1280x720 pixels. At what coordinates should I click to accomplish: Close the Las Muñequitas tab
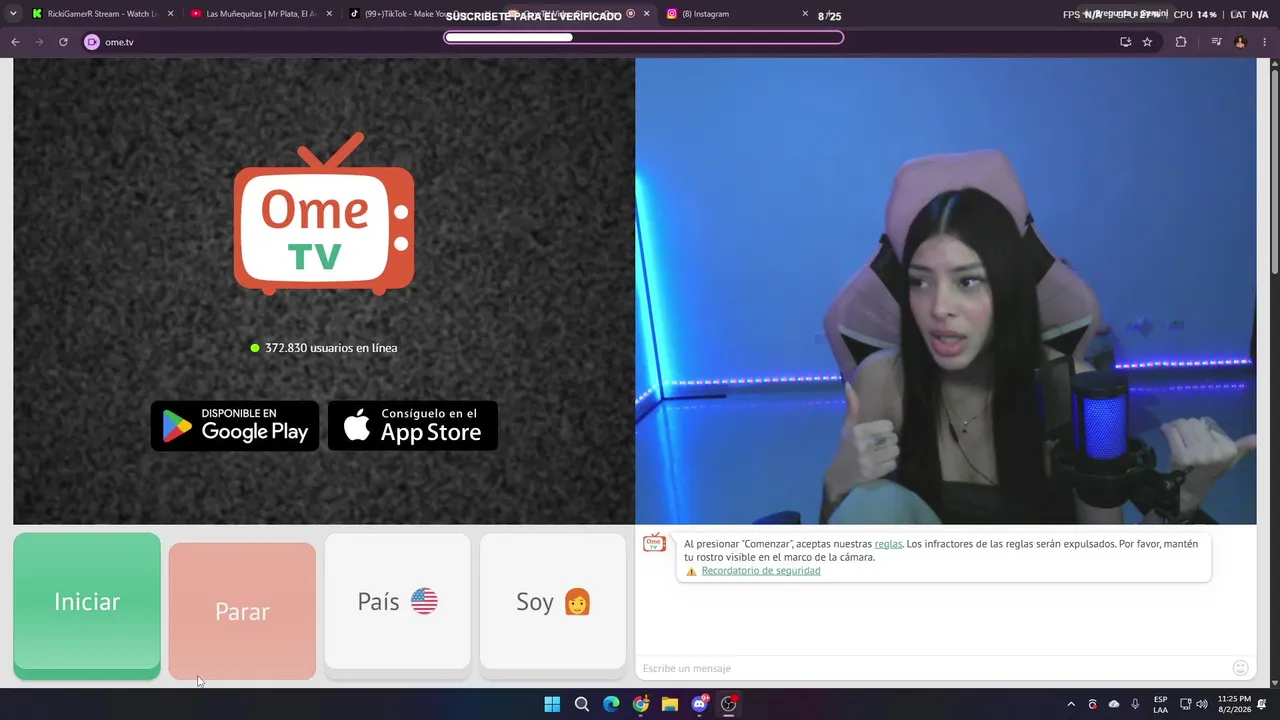[329, 14]
